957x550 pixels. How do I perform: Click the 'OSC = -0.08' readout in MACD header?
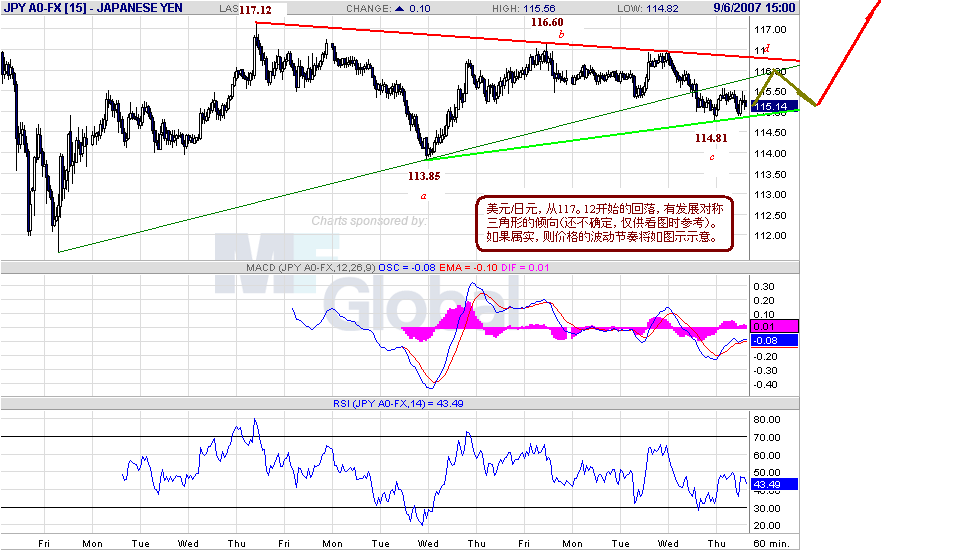(x=407, y=267)
